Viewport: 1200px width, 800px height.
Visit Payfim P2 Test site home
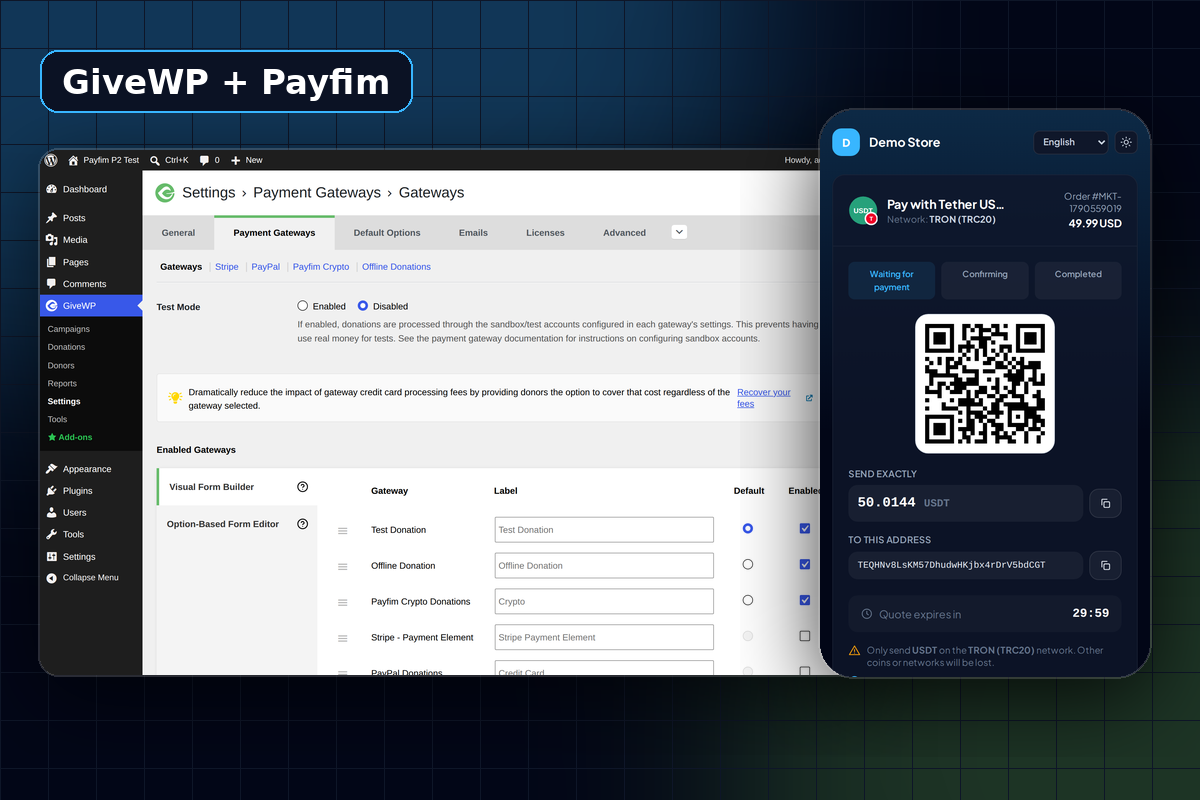click(104, 160)
